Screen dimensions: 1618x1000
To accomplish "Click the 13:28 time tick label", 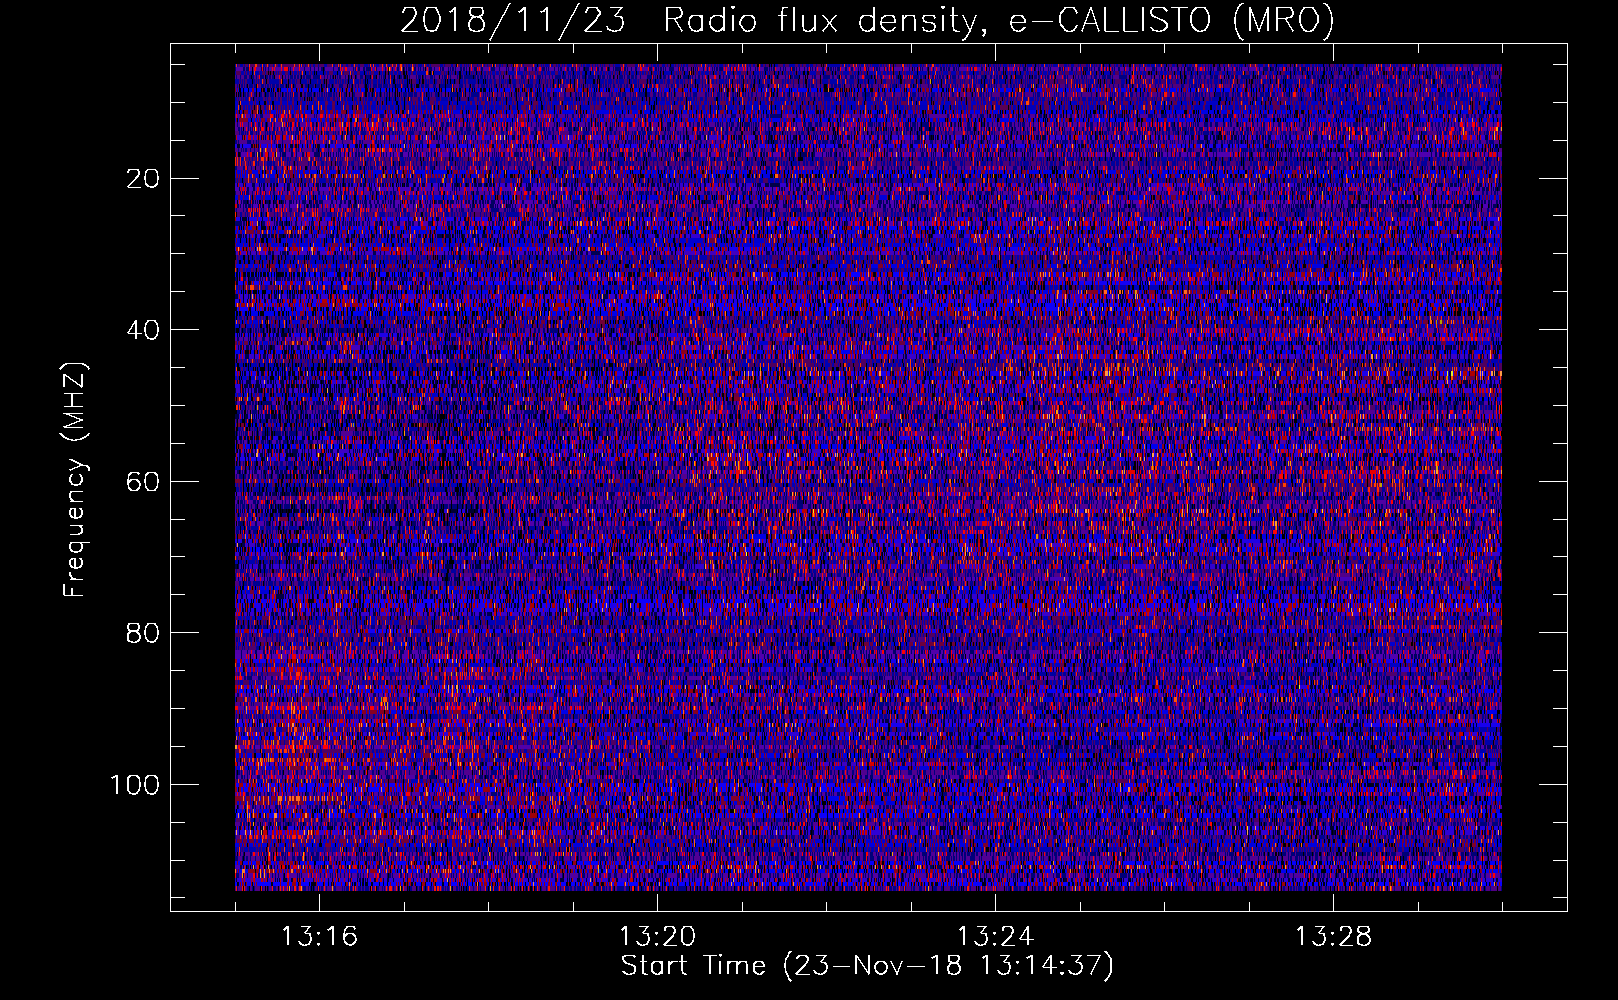I will [1333, 937].
